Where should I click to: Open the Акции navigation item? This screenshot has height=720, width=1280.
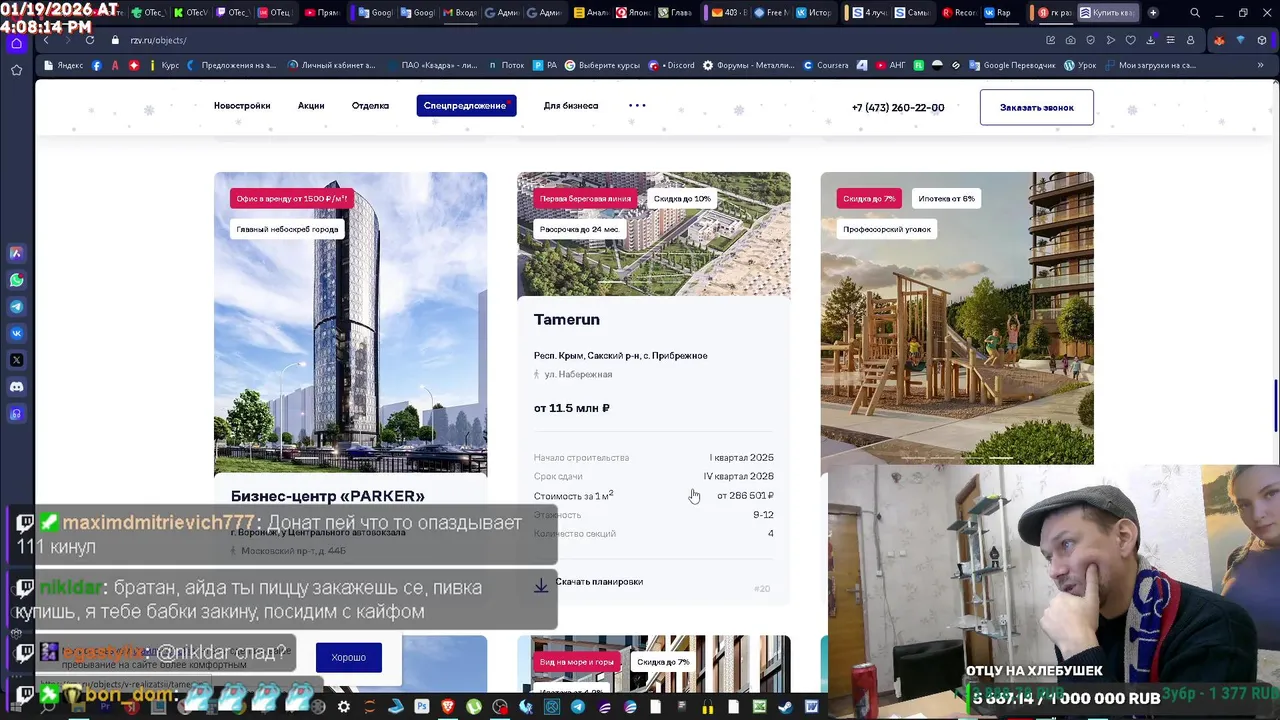[x=311, y=105]
